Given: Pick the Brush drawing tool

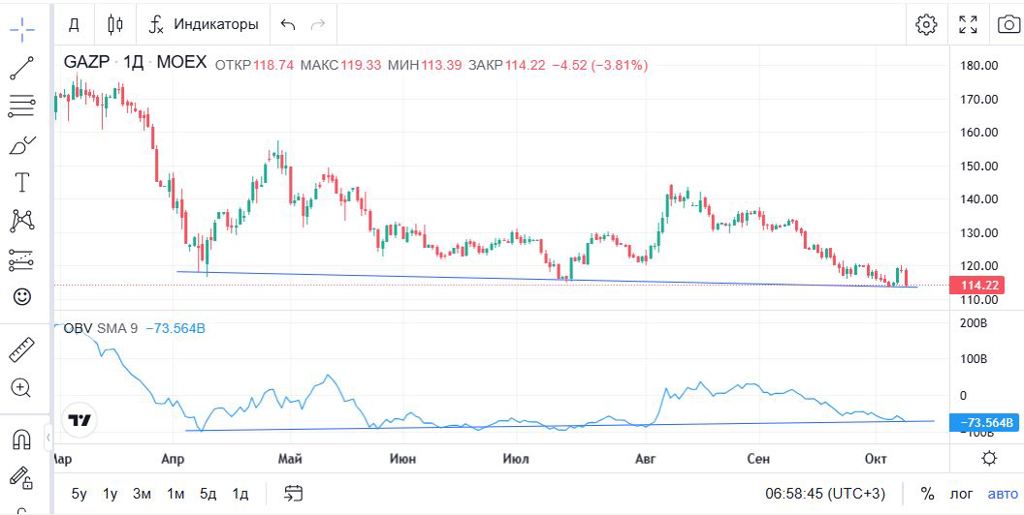Looking at the screenshot, I should 22,145.
